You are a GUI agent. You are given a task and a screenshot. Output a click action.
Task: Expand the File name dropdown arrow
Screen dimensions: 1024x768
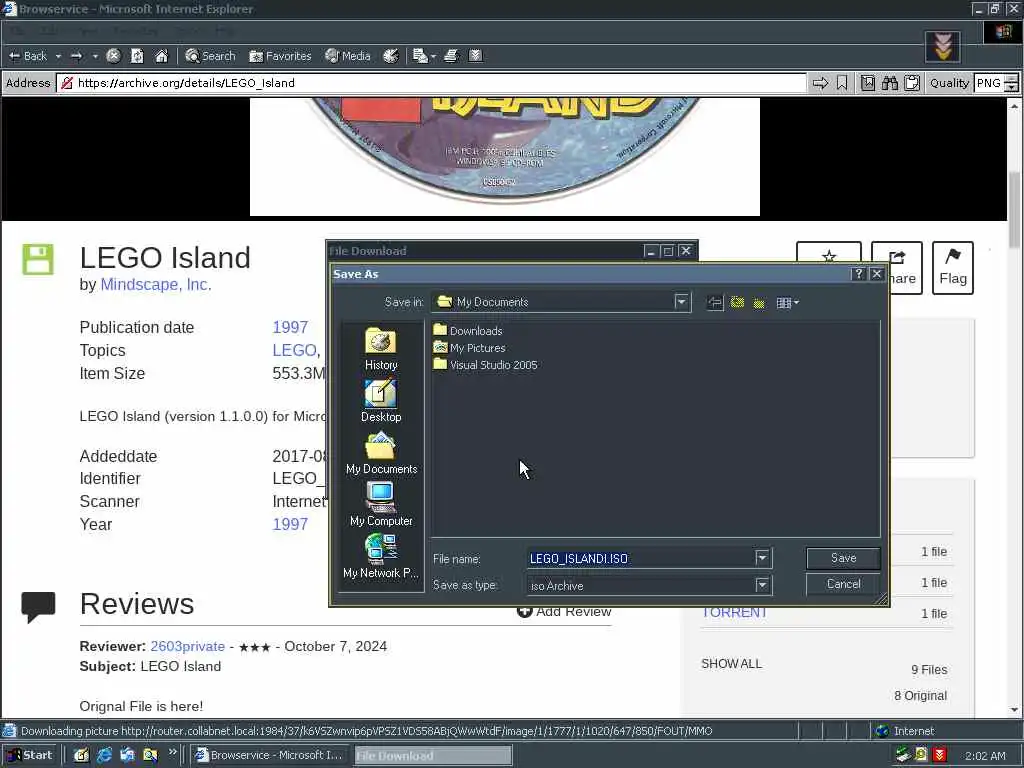click(762, 558)
